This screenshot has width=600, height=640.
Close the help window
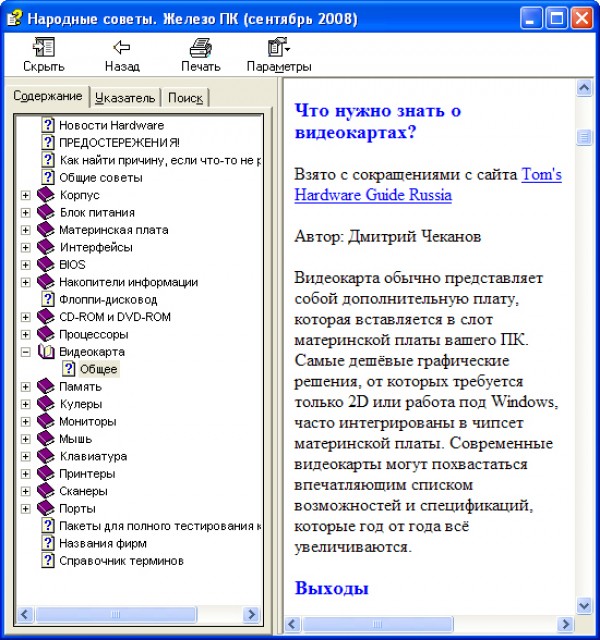click(582, 19)
